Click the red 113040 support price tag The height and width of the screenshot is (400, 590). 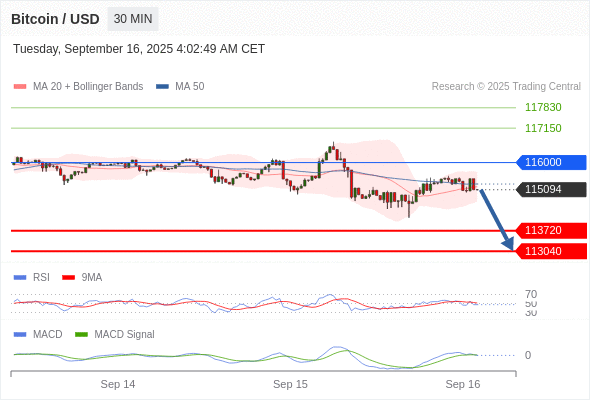point(551,251)
